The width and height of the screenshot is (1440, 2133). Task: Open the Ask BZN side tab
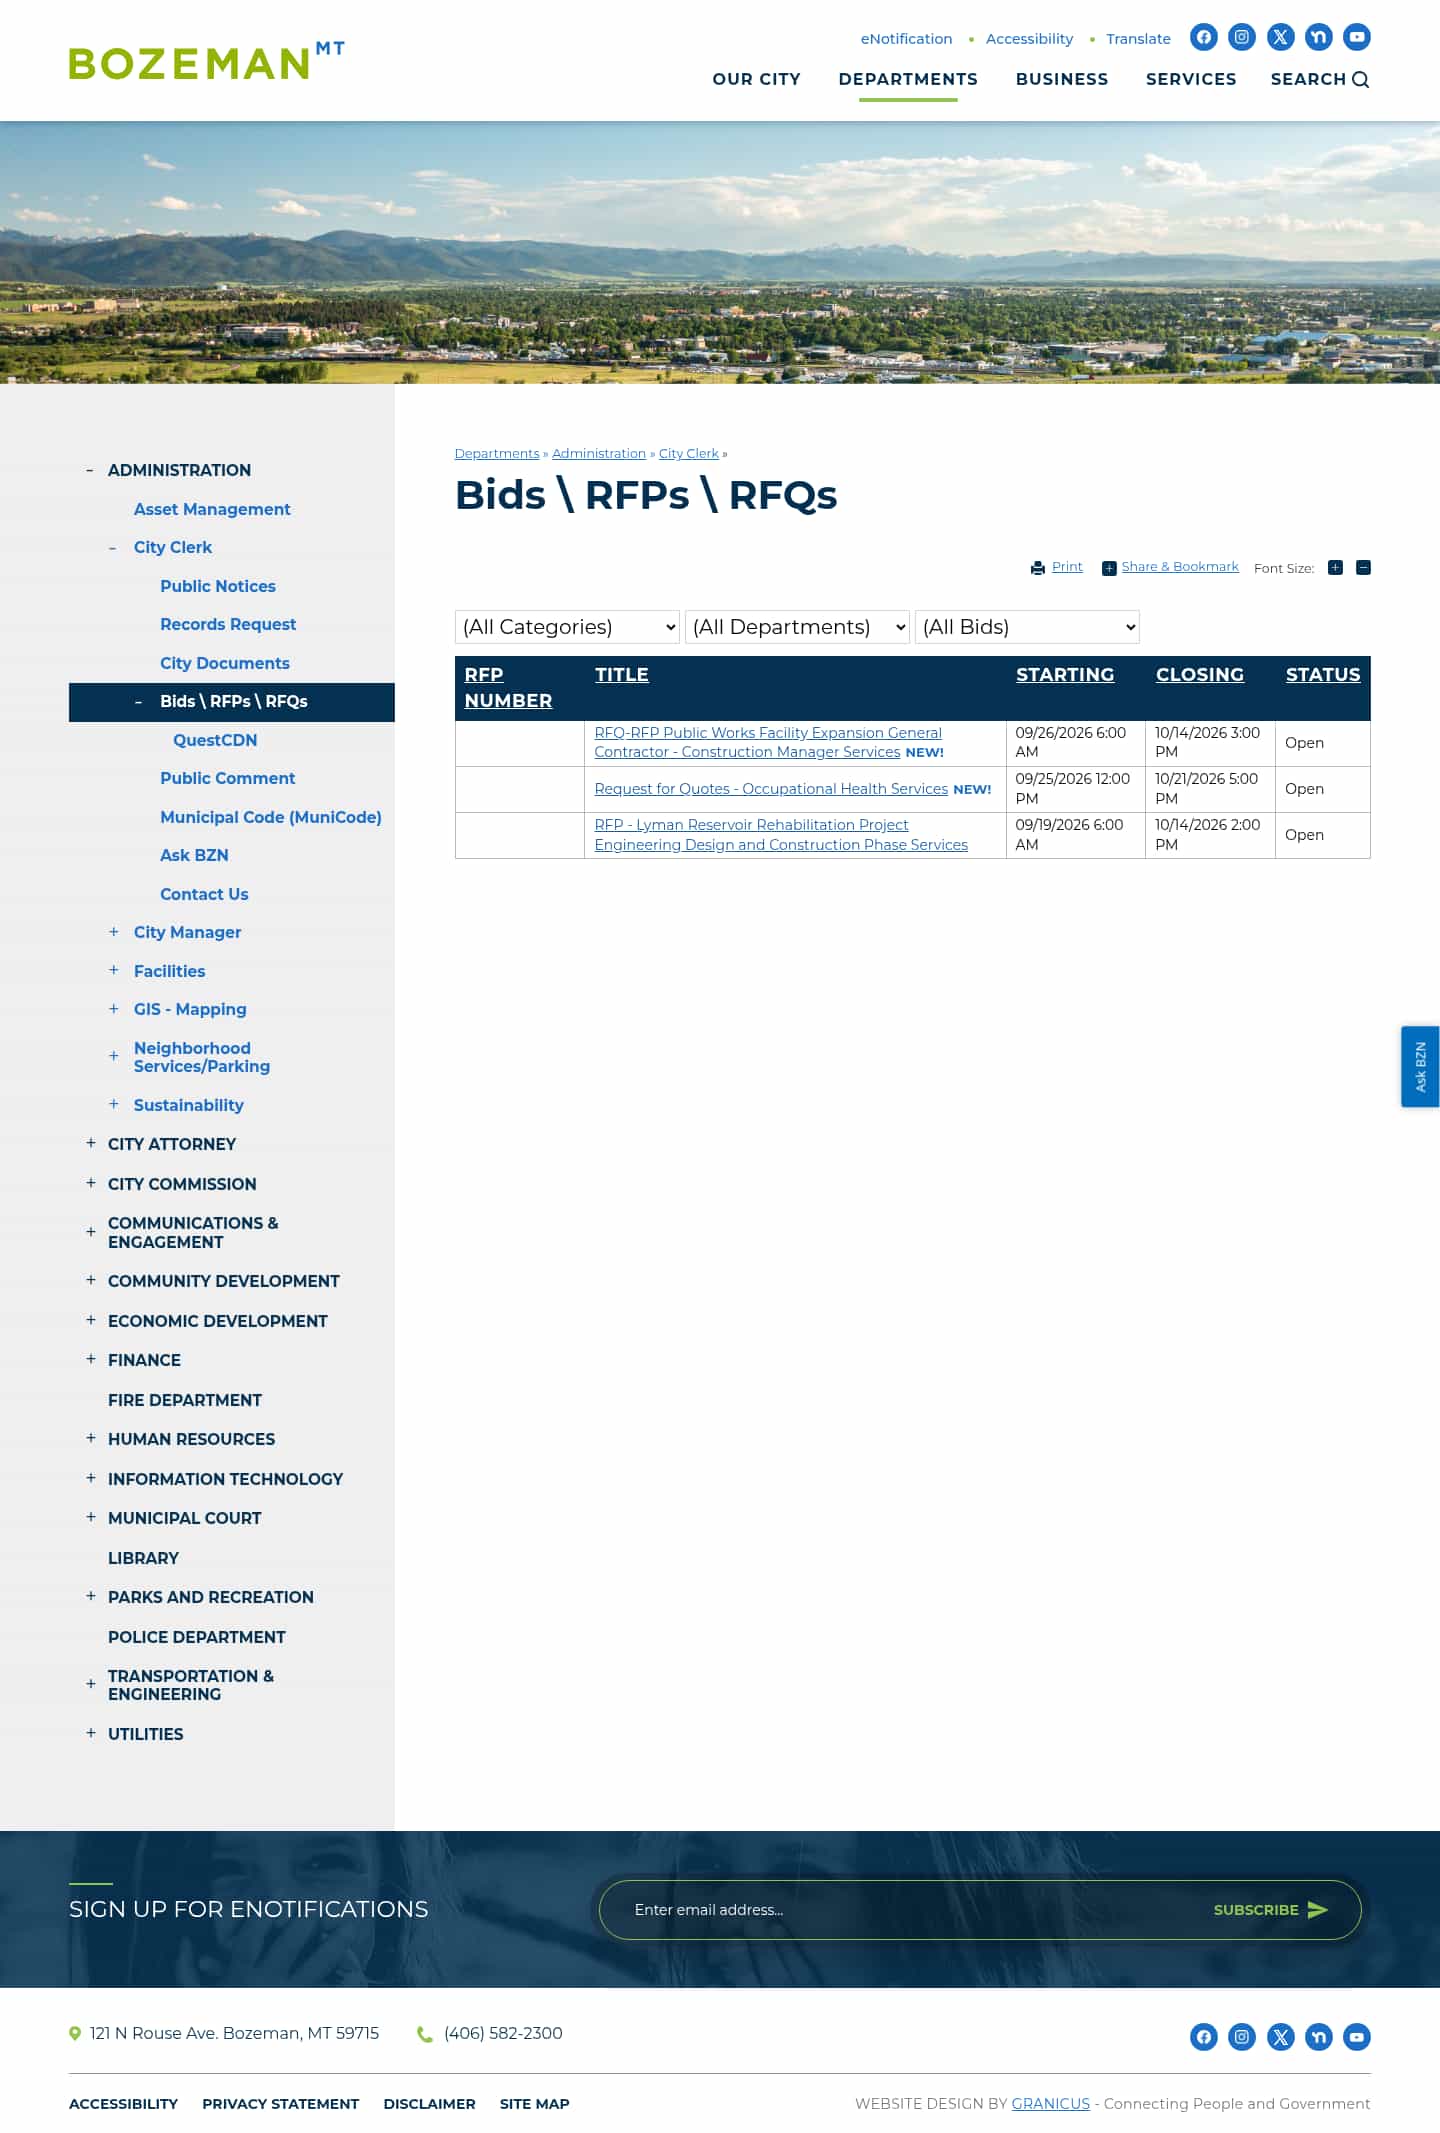(x=1420, y=1066)
